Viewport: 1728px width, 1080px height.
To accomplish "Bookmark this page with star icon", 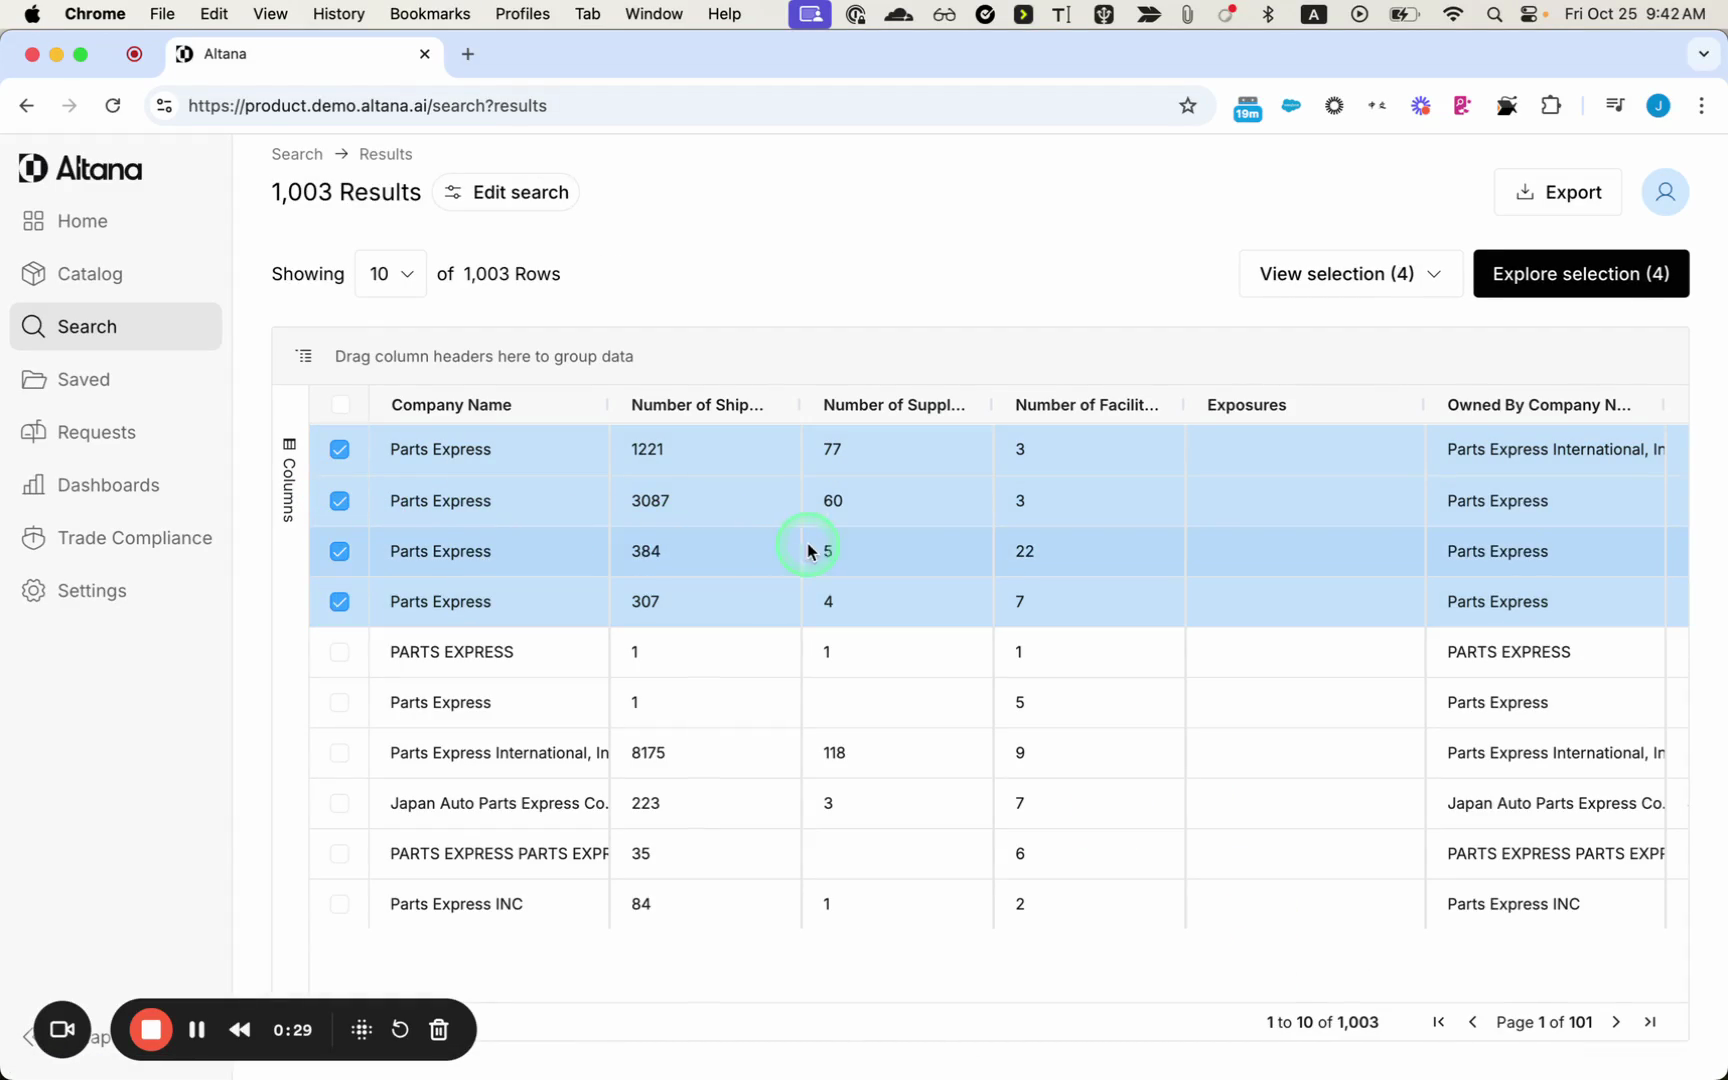I will [1187, 106].
